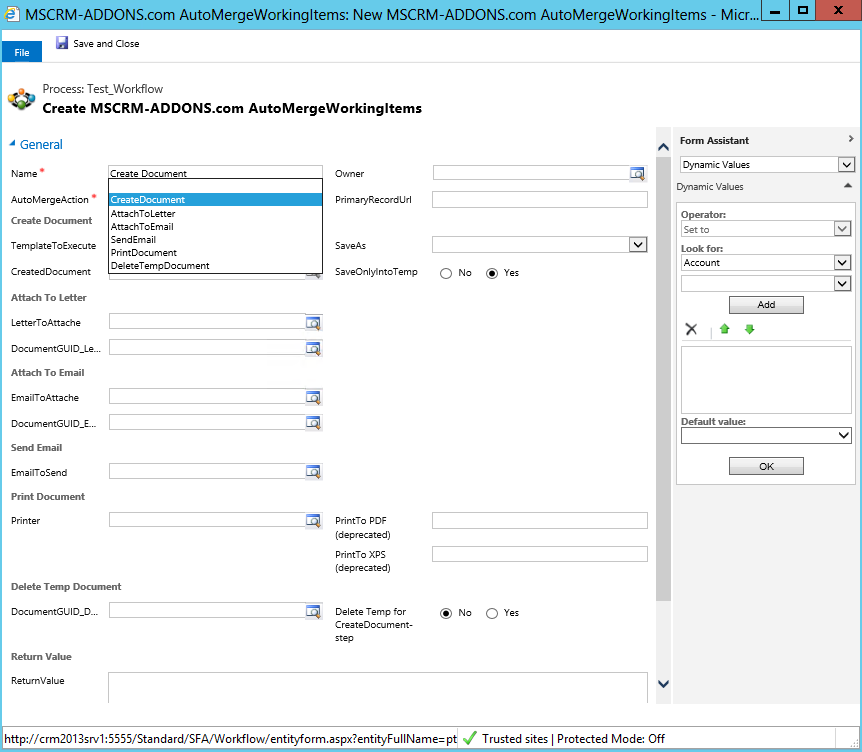Screen dimensions: 862x752
Task: Click the form scroll up arrow
Action: (664, 147)
